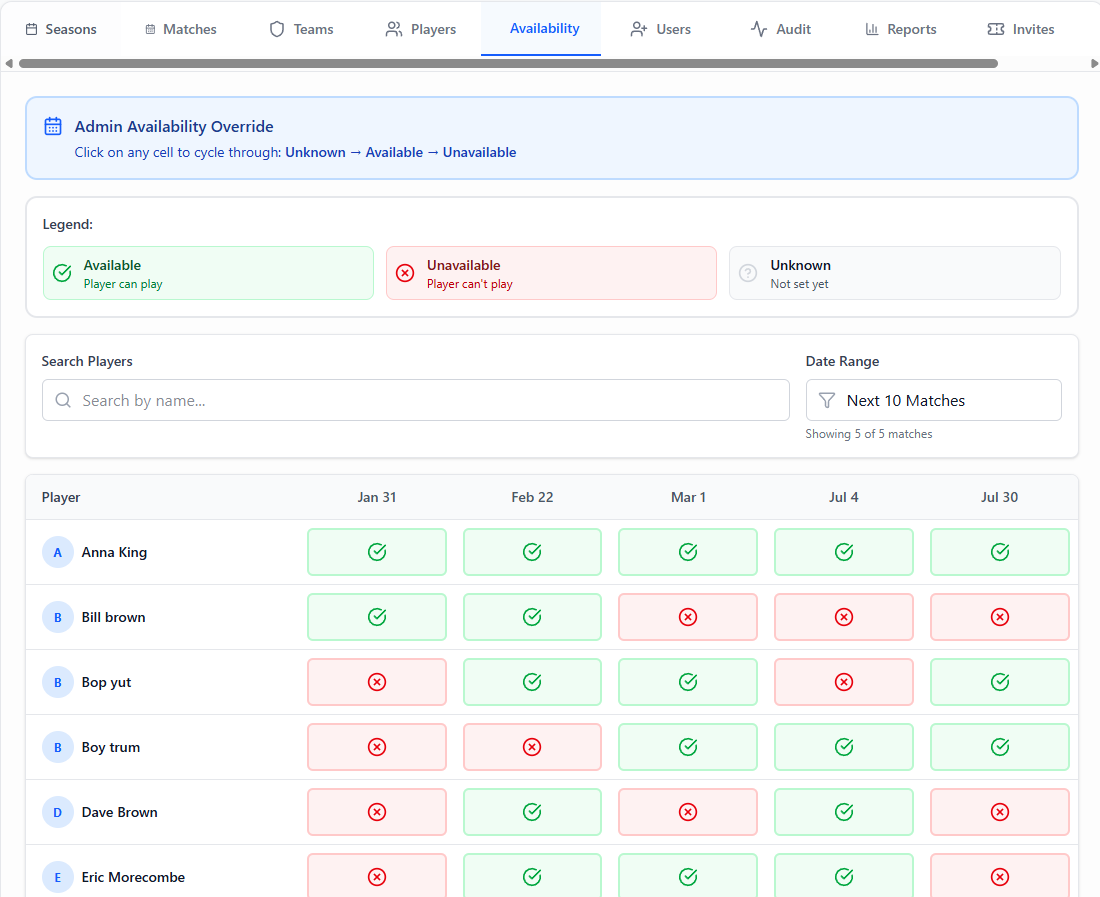The width and height of the screenshot is (1100, 897).
Task: Click the Eric Morecombe avatar icon
Action: click(x=58, y=877)
